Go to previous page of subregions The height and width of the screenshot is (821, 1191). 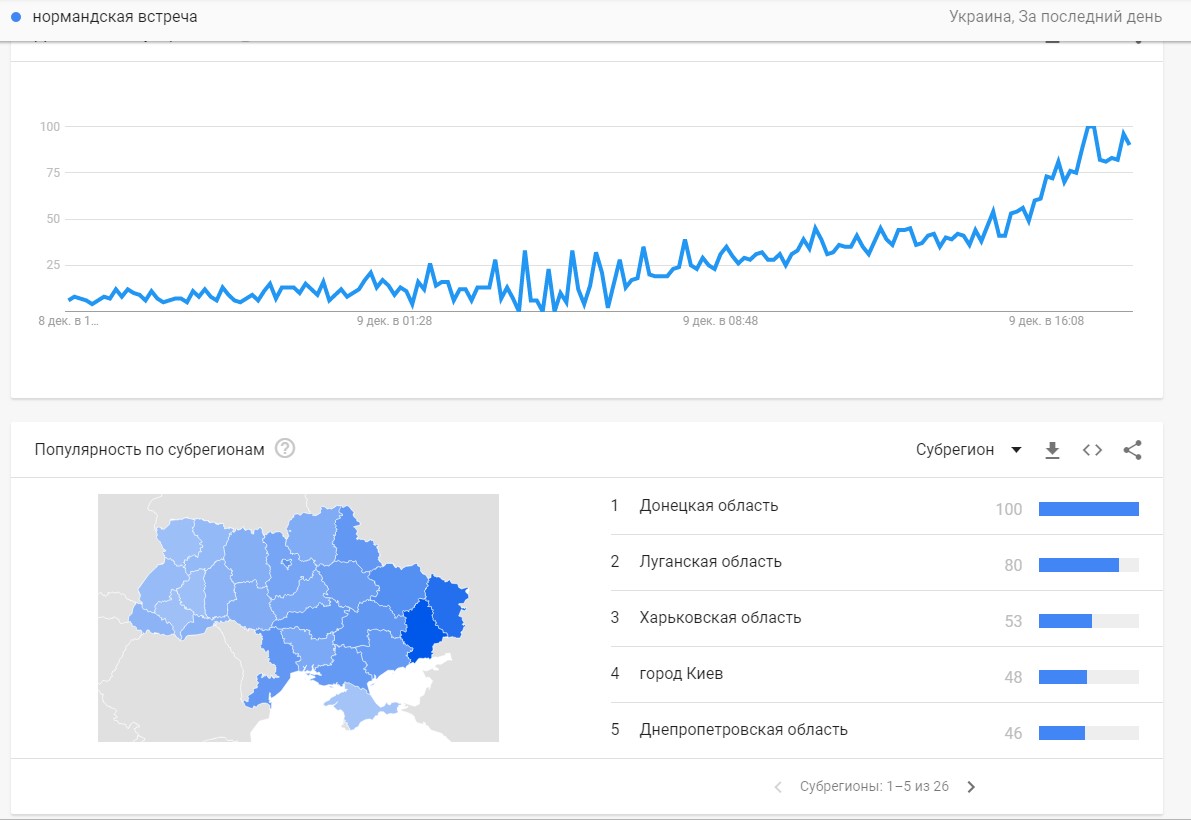click(x=778, y=787)
